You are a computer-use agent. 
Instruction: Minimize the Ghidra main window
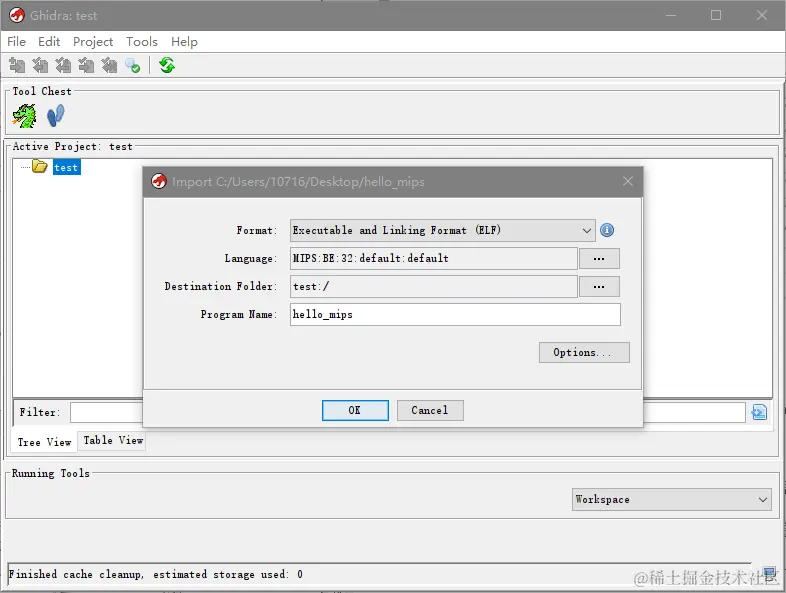click(x=671, y=16)
